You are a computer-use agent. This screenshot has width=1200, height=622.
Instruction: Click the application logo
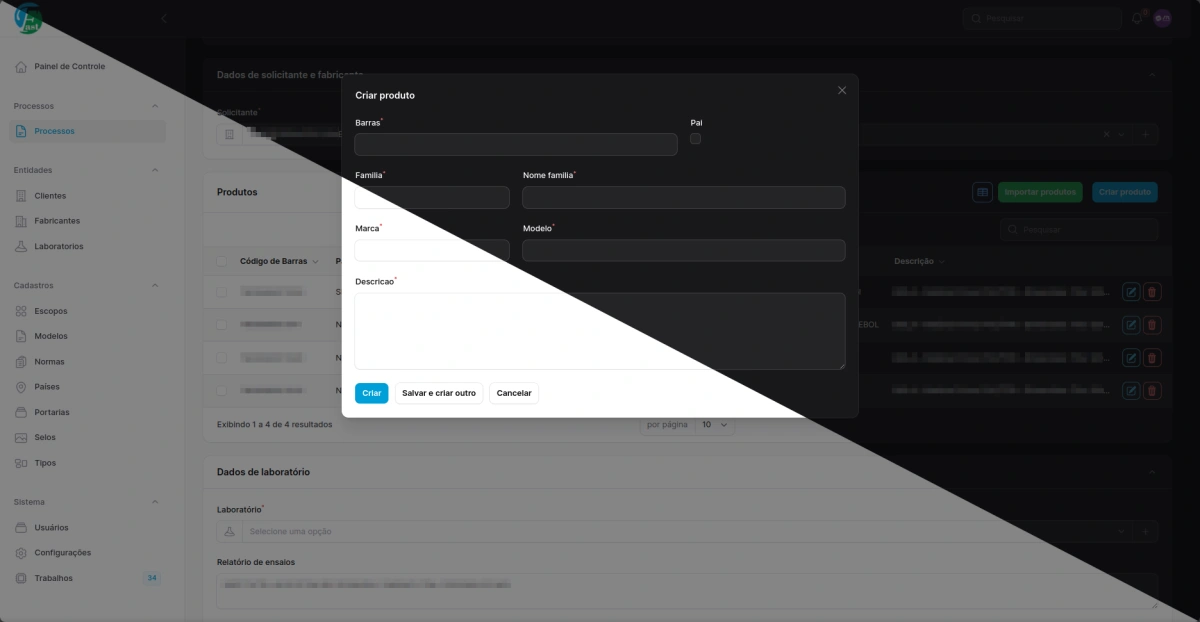(28, 19)
